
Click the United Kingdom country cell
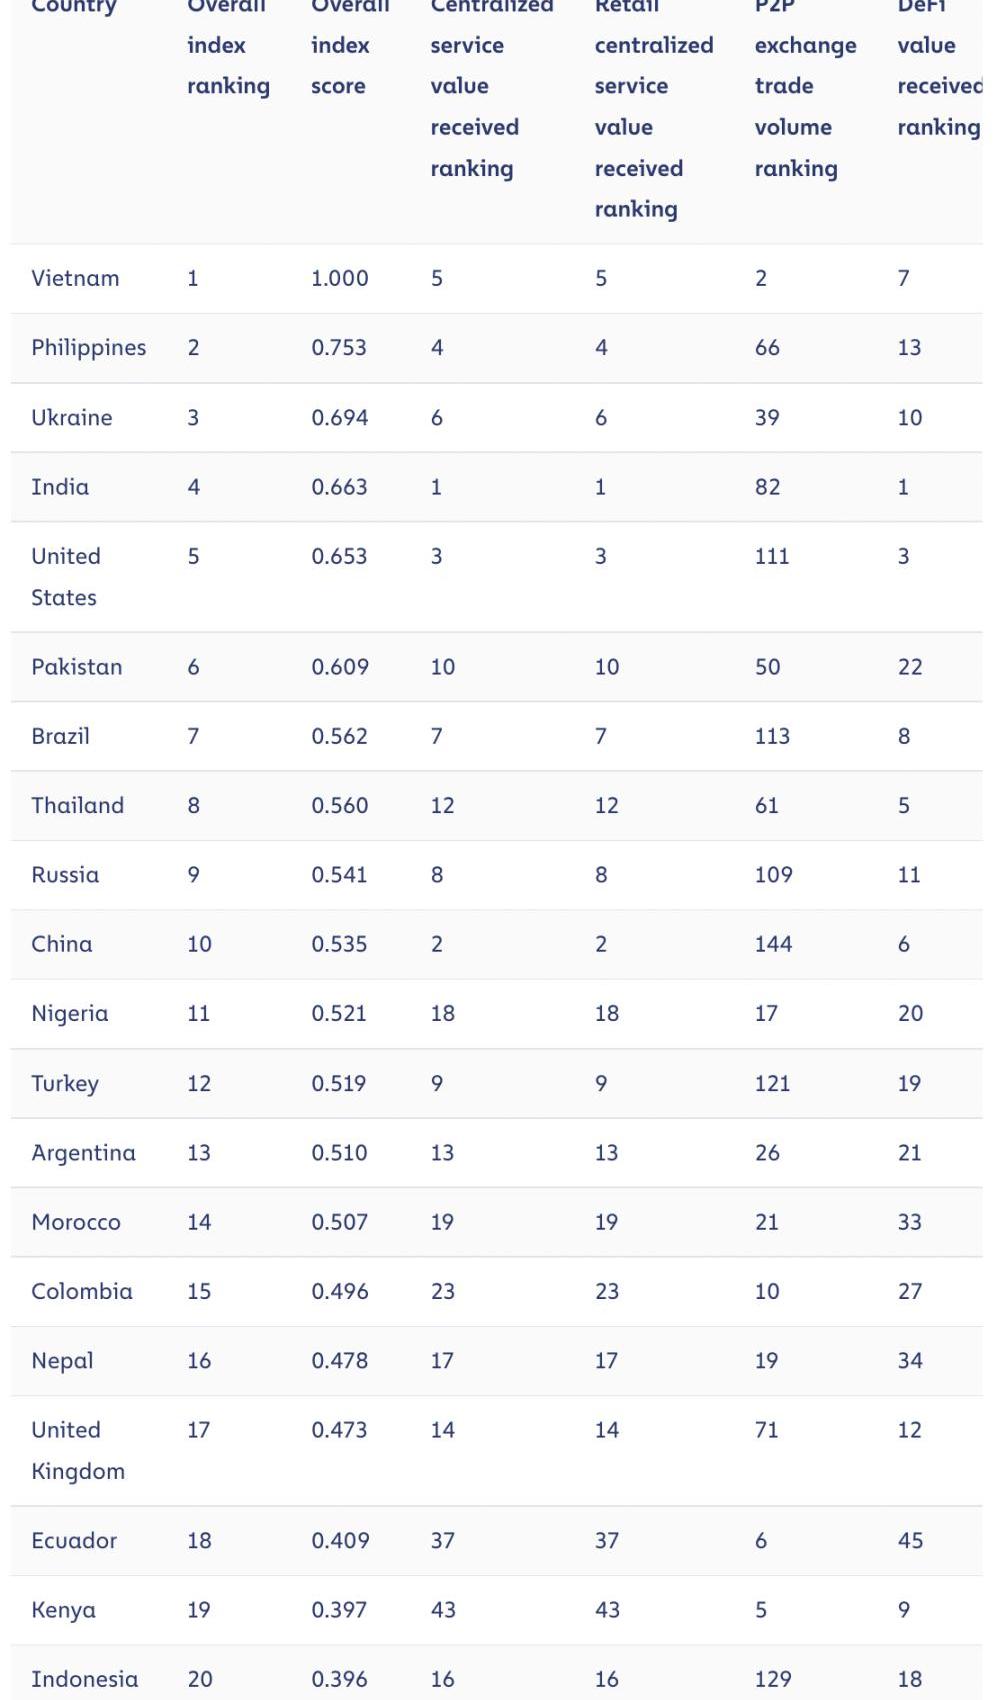click(78, 1451)
